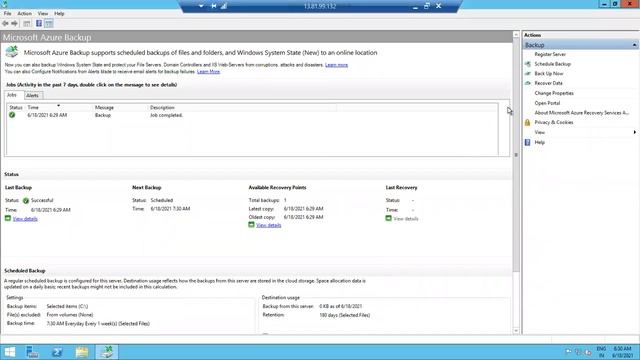Open View details under Available Recovery Points
Image resolution: width=640 pixels, height=360 pixels.
[269, 225]
